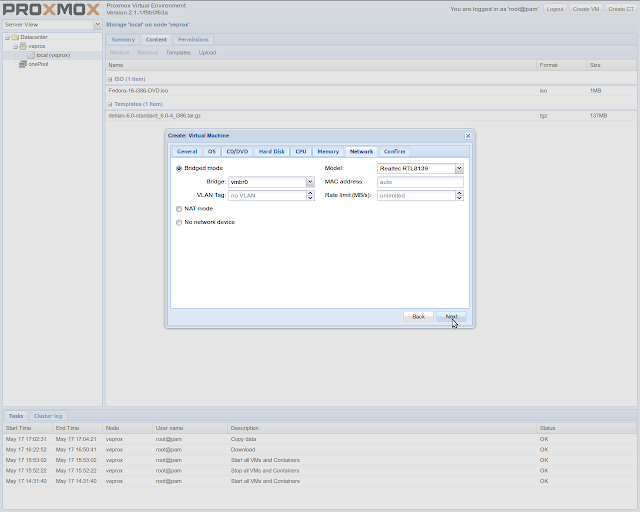
Task: Sort tasks by the End Time header
Action: point(78,428)
